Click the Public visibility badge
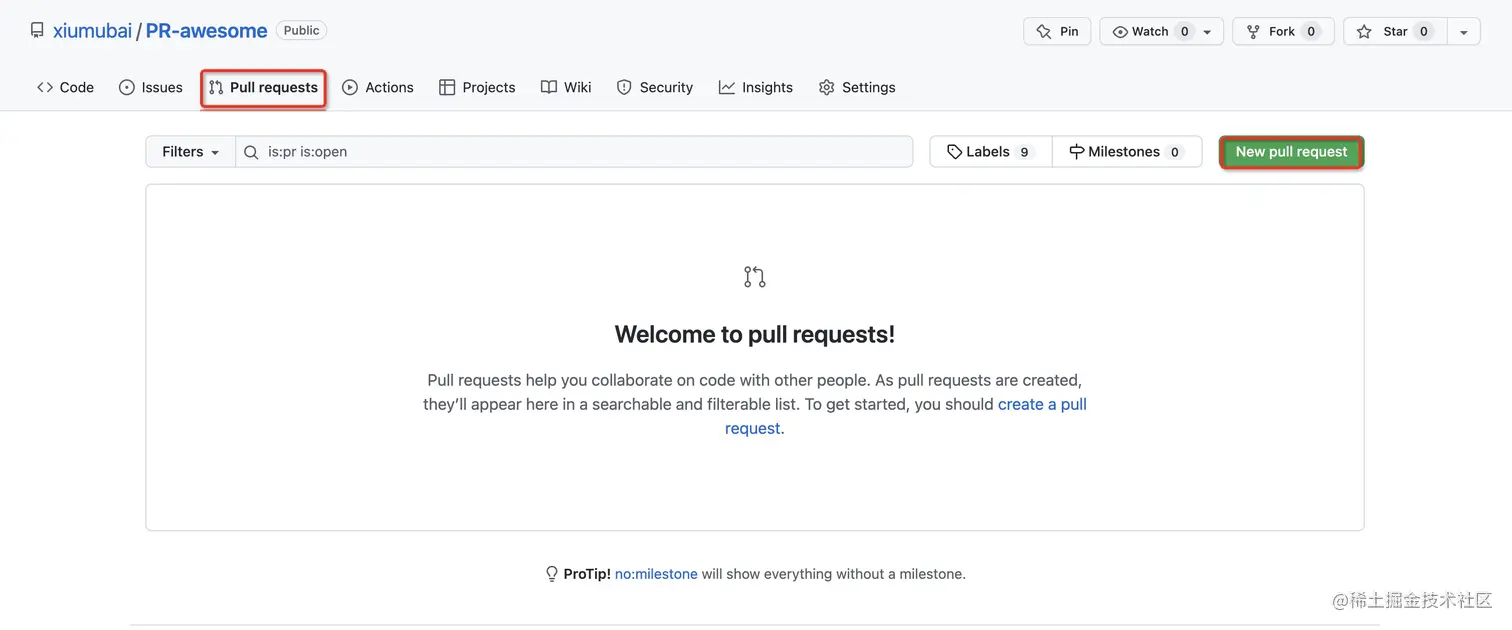 click(x=301, y=30)
